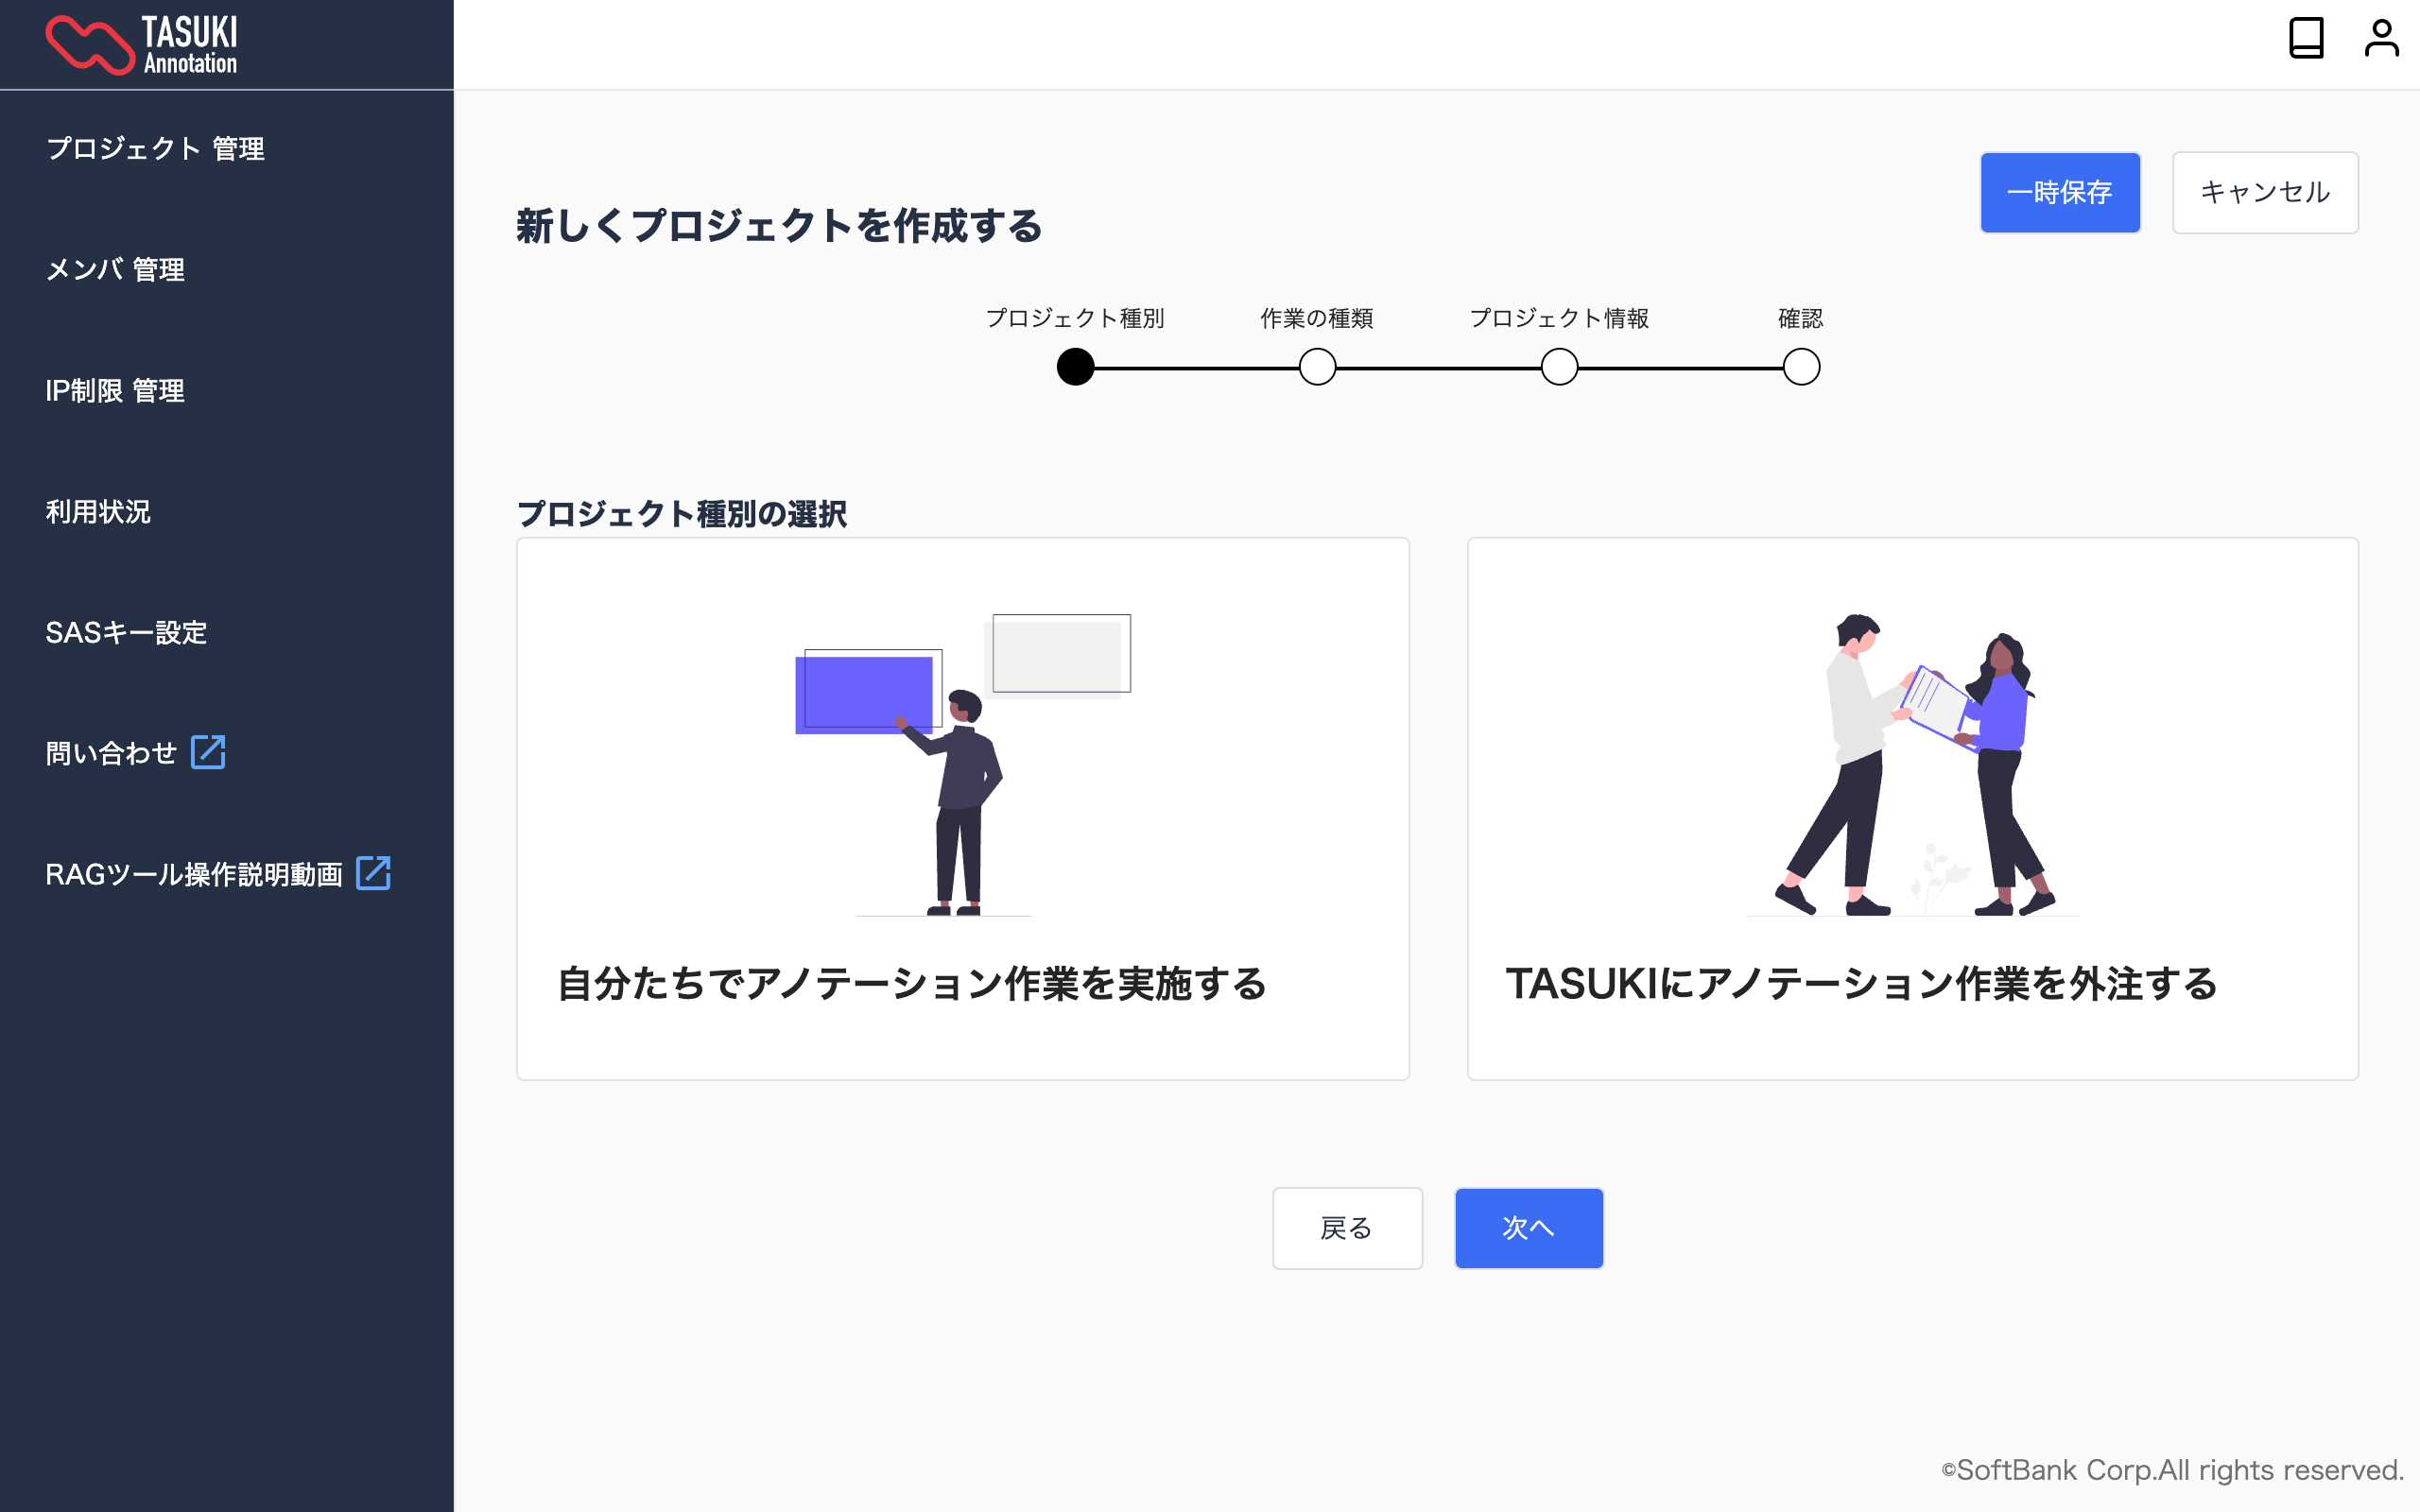This screenshot has width=2420, height=1512.
Task: Open the manual book icon
Action: [x=2305, y=39]
